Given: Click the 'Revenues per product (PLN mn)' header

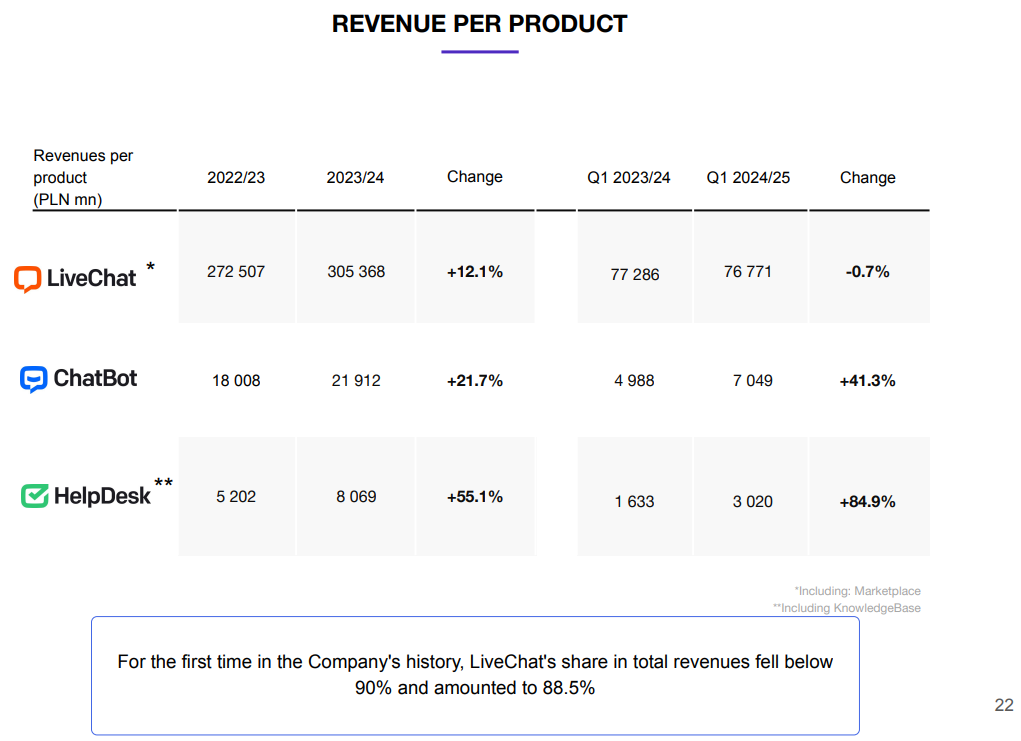Looking at the screenshot, I should 83,177.
